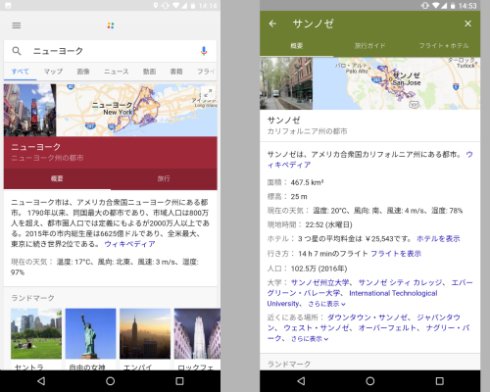Open the hamburger menu in the left phone

click(16, 25)
